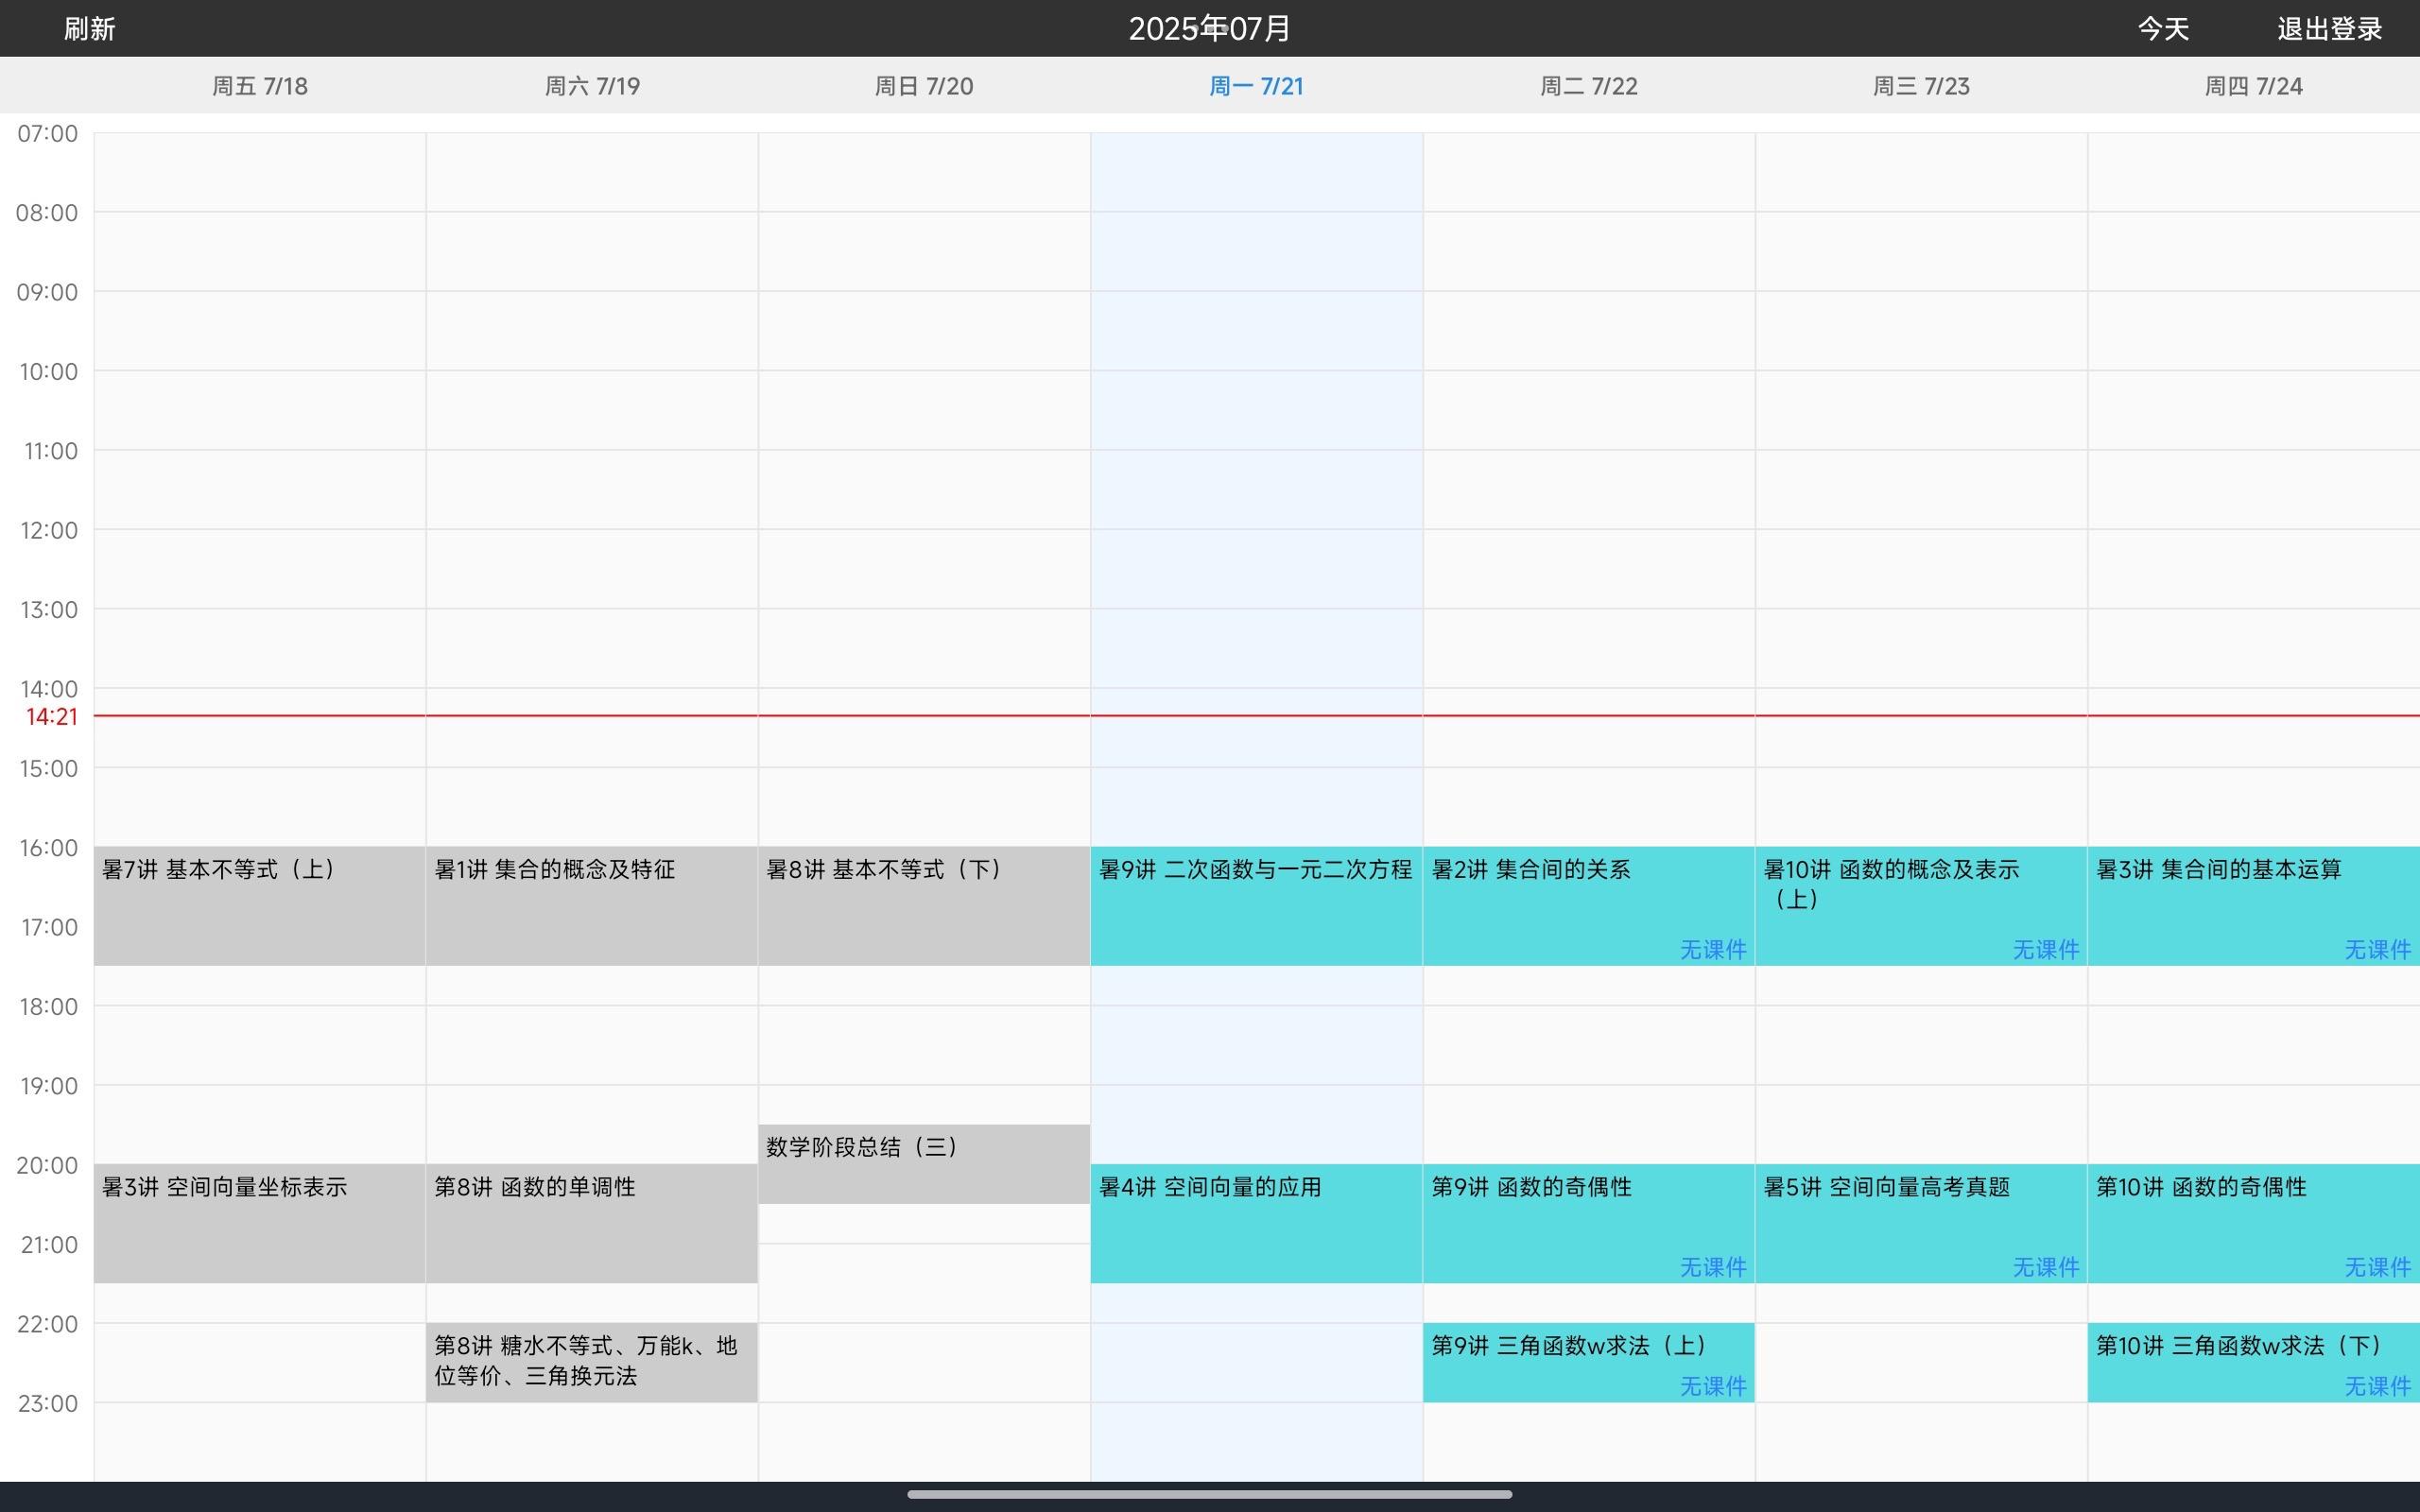
Task: Select the 周一 7/21 day header
Action: 1256,86
